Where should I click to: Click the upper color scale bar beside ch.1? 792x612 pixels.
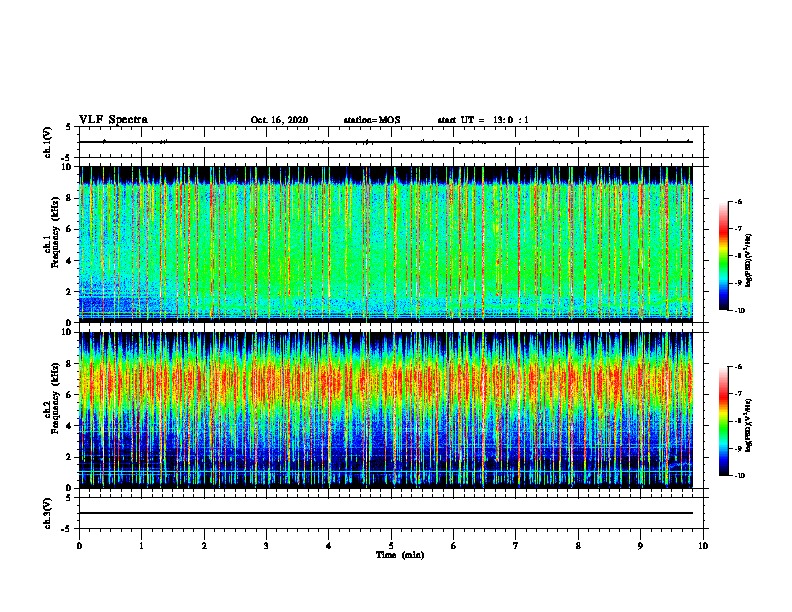click(724, 256)
